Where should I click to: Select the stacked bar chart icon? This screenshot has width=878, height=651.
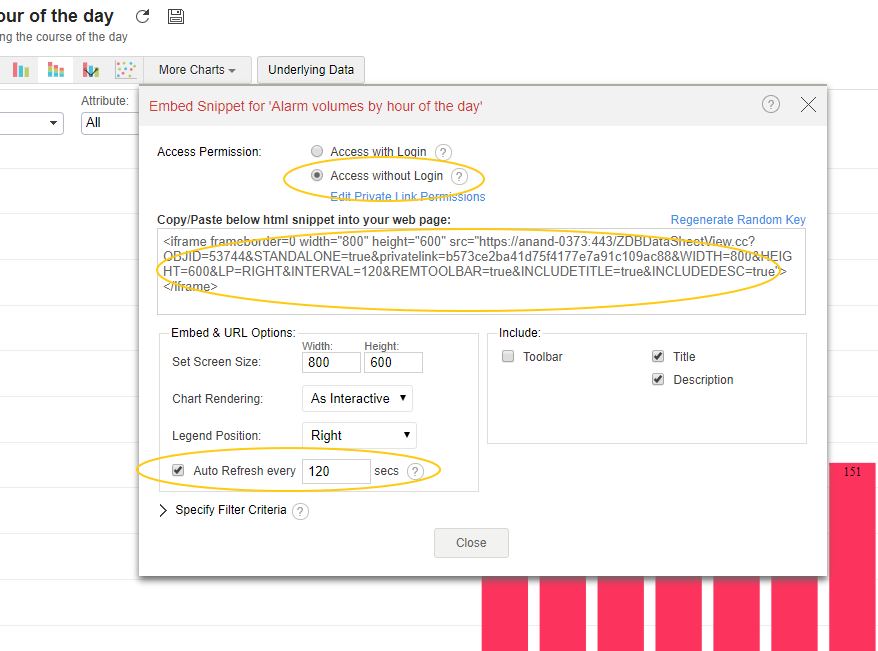pos(56,70)
